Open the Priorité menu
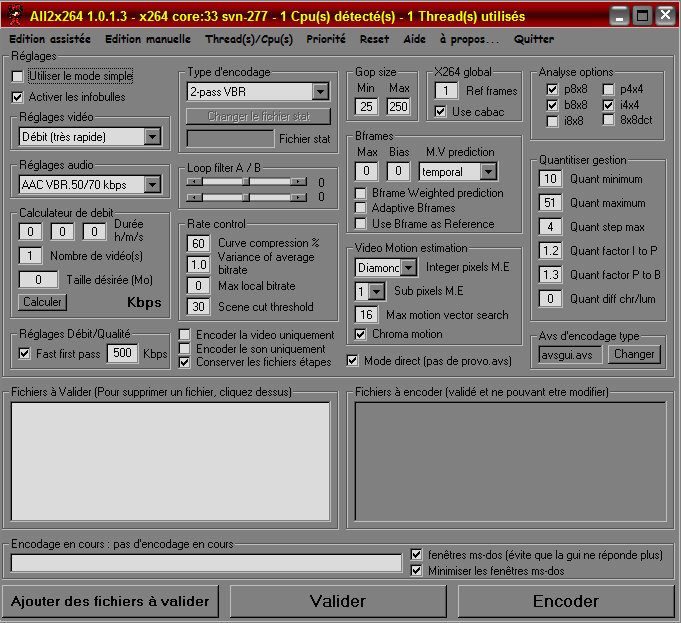This screenshot has height=623, width=681. click(327, 39)
